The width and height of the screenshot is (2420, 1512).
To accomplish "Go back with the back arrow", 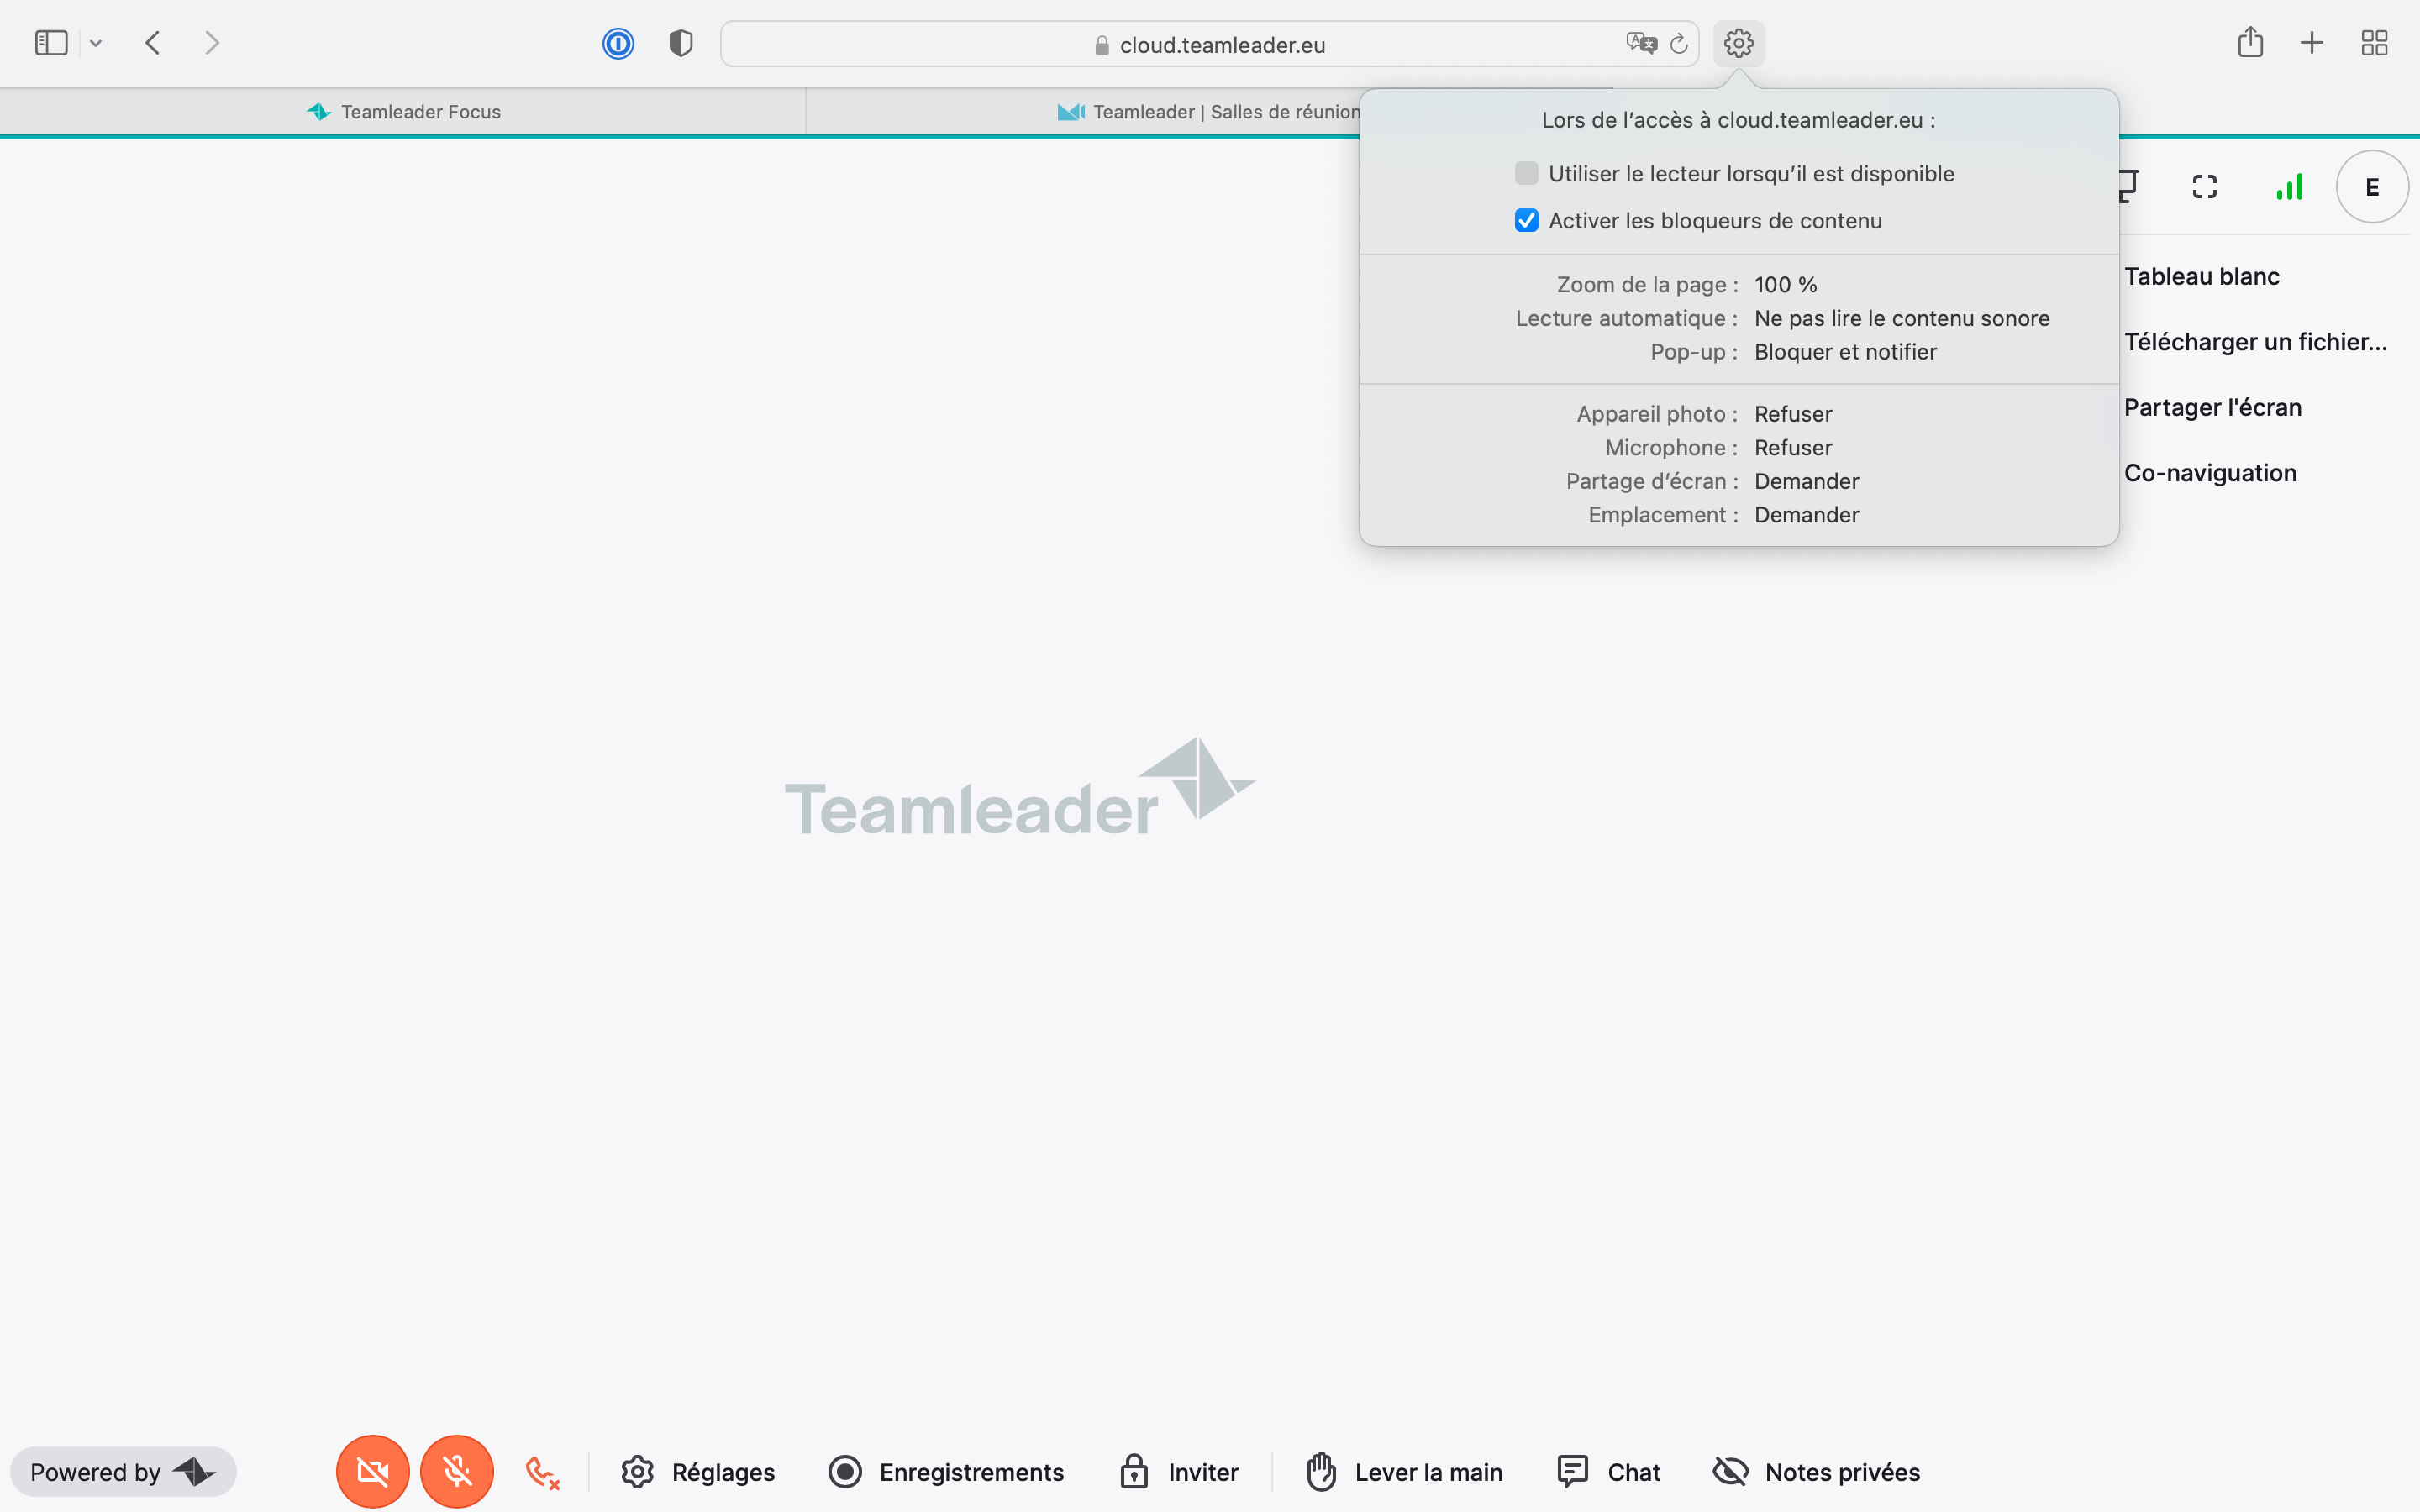I will click(x=153, y=43).
